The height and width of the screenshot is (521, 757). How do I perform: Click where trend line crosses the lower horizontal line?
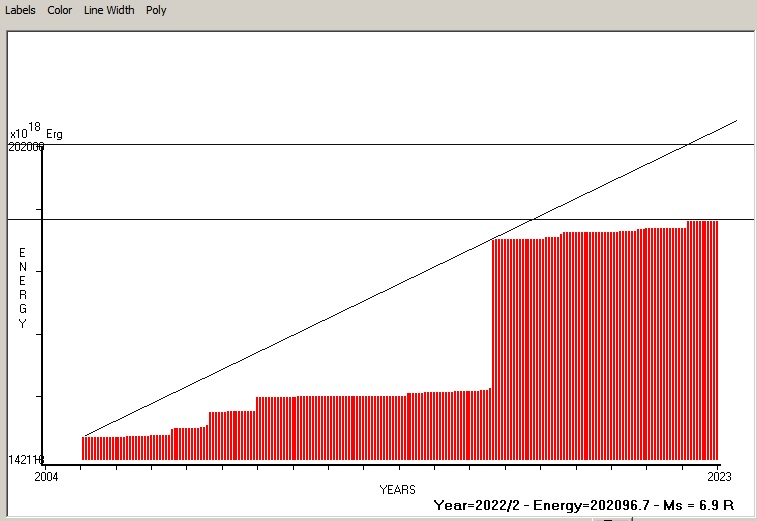(x=535, y=219)
